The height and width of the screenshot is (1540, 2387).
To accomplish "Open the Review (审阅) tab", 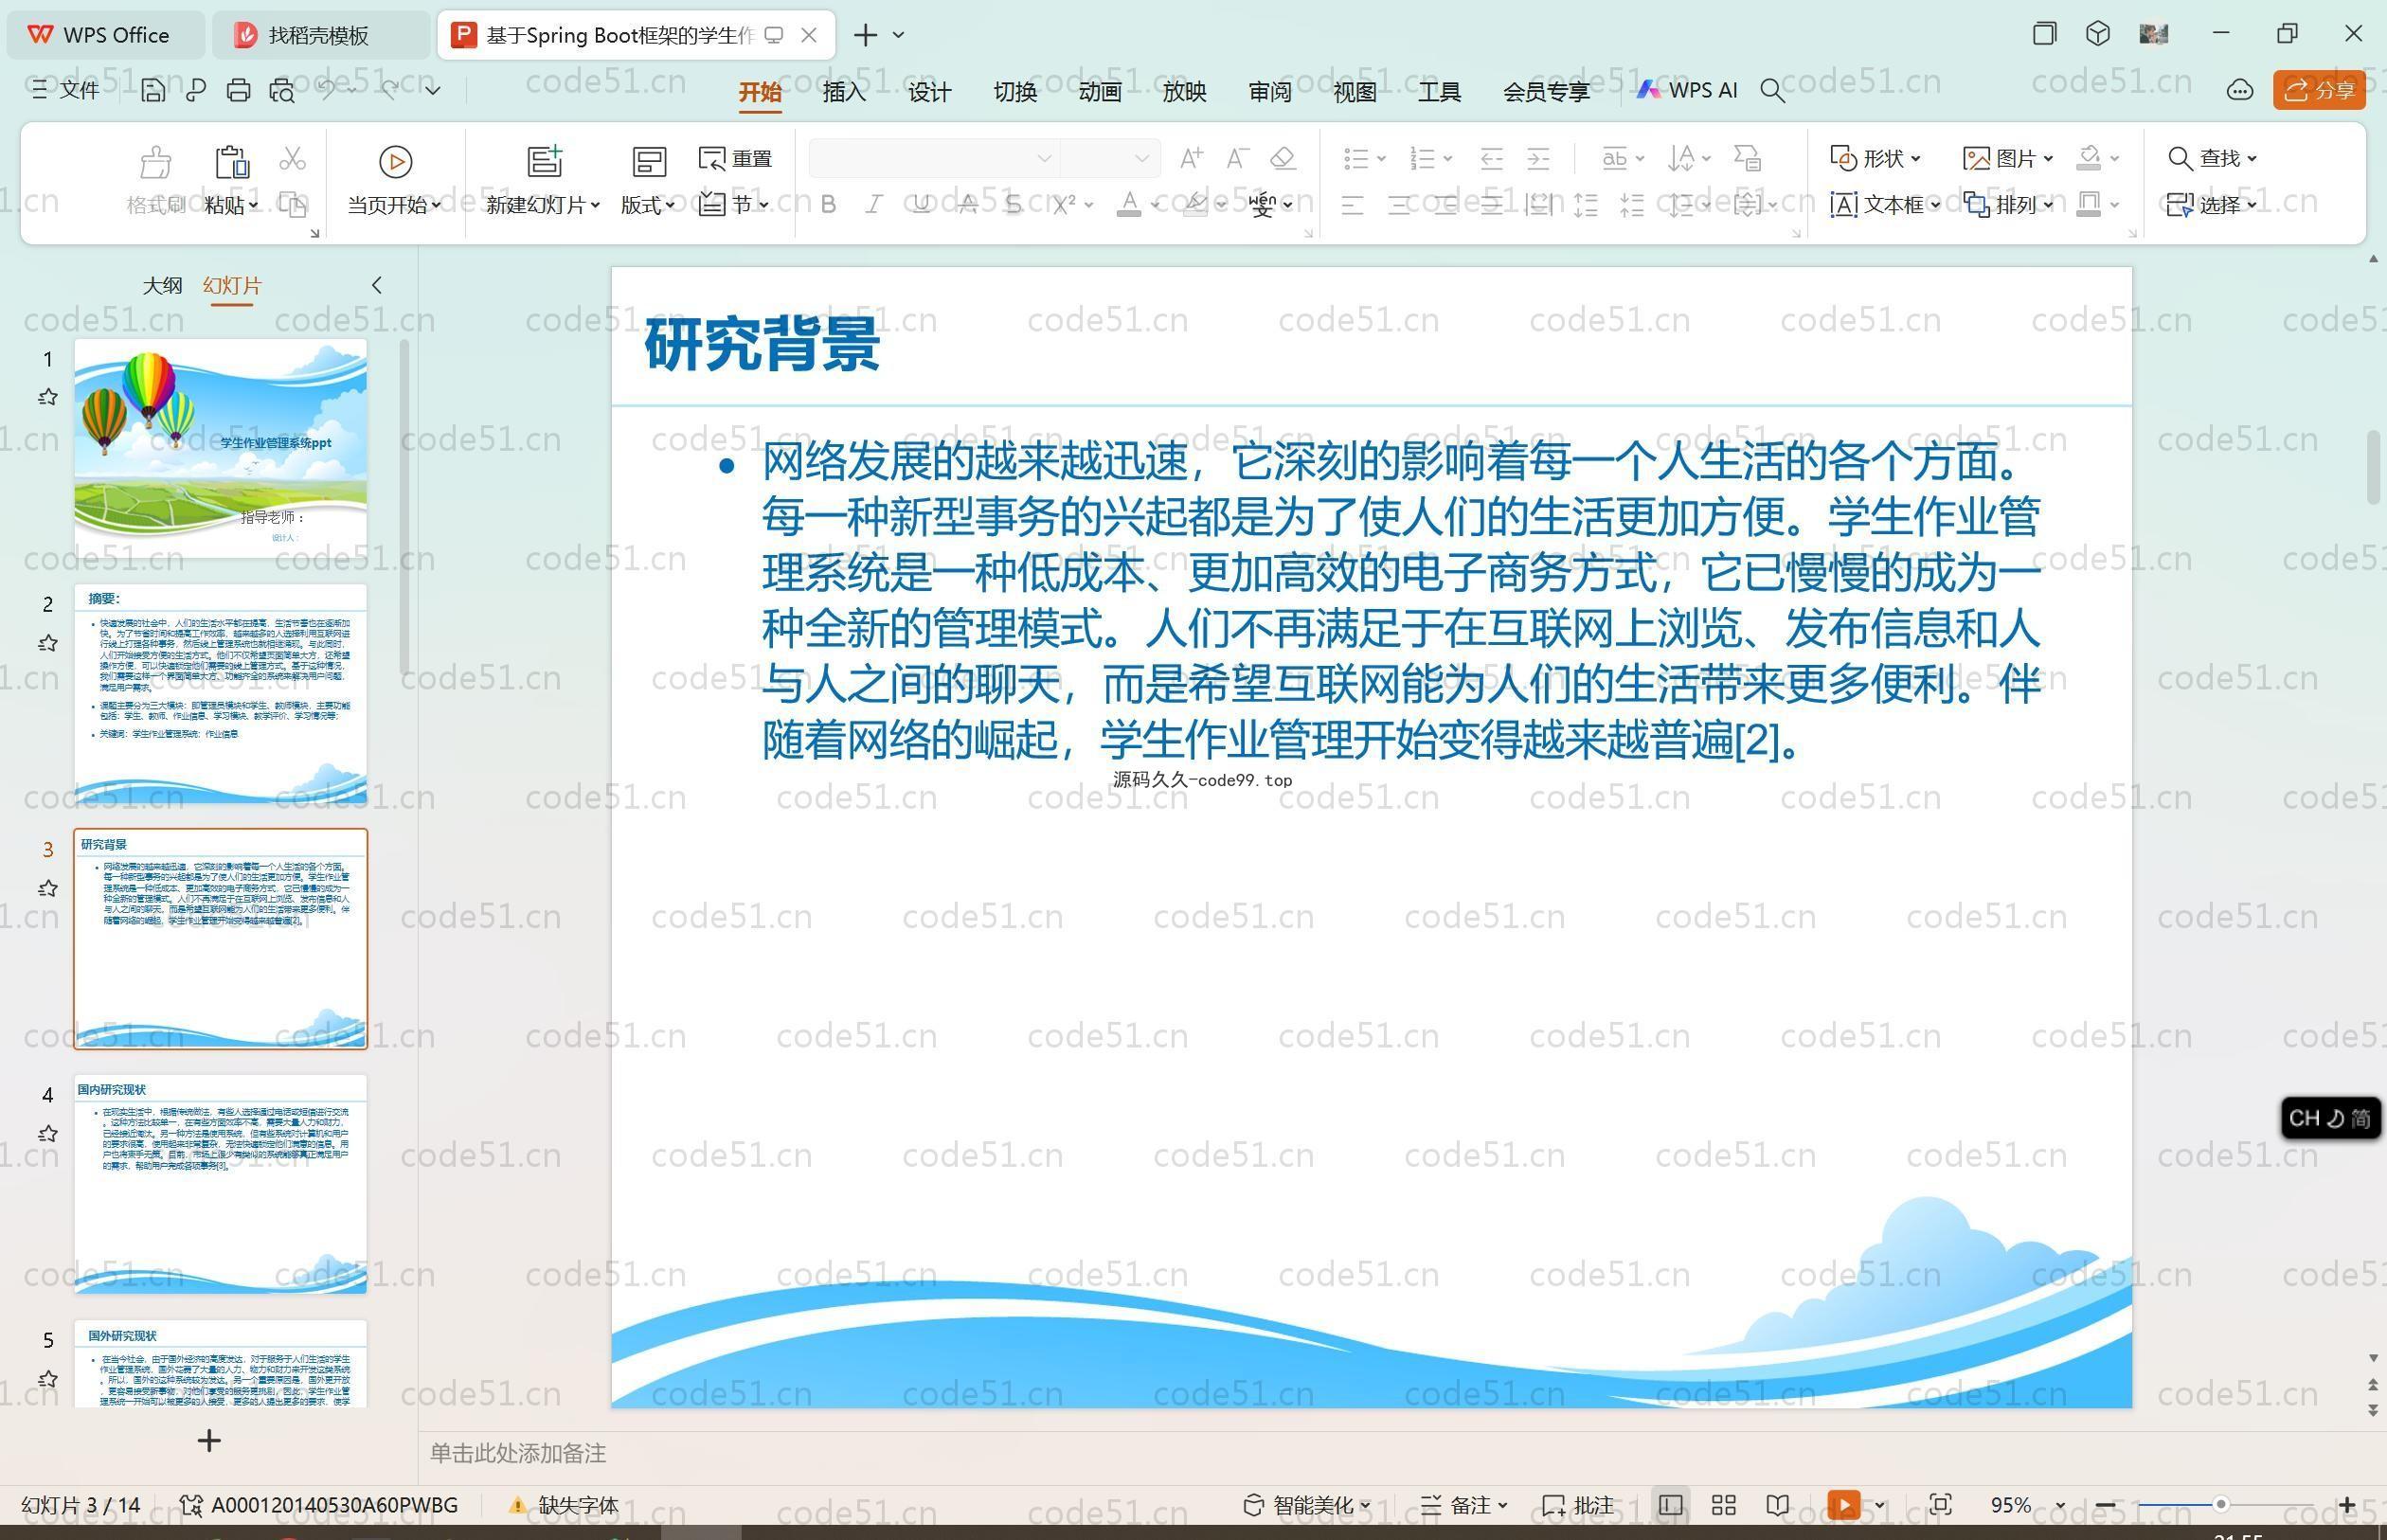I will [x=1269, y=91].
